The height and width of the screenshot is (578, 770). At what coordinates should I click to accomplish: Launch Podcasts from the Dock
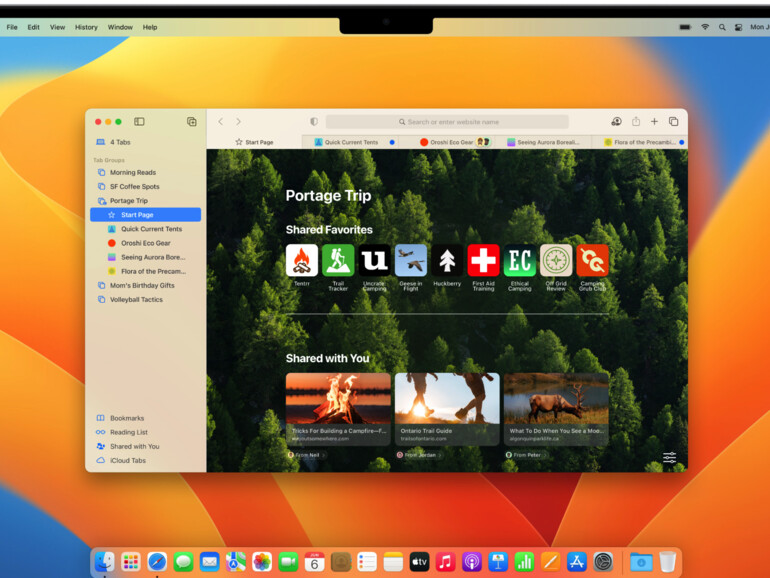pos(471,561)
